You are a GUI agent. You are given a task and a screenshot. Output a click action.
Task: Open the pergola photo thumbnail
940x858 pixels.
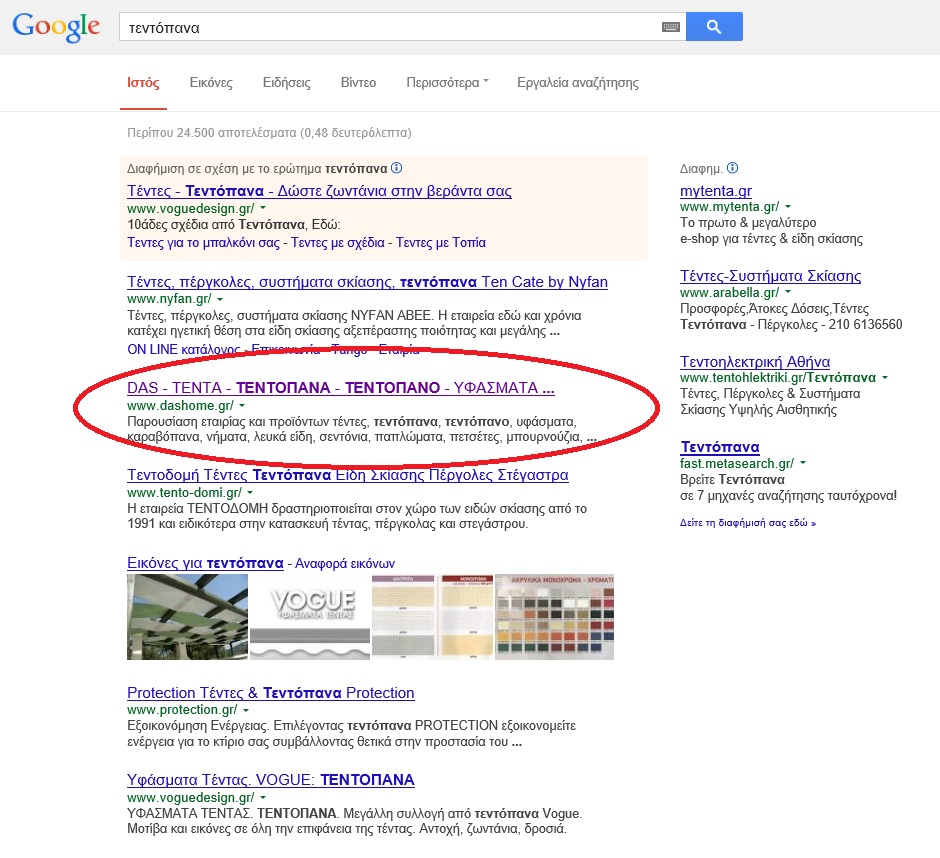point(187,617)
